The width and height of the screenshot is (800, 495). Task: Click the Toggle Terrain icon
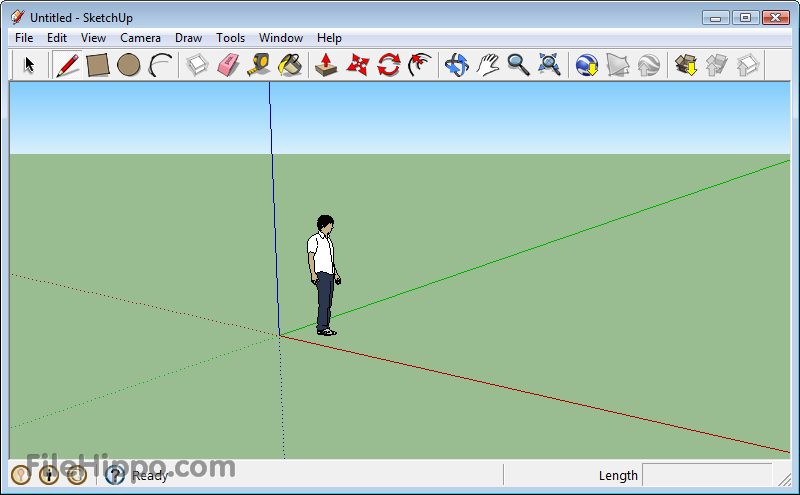pos(617,65)
